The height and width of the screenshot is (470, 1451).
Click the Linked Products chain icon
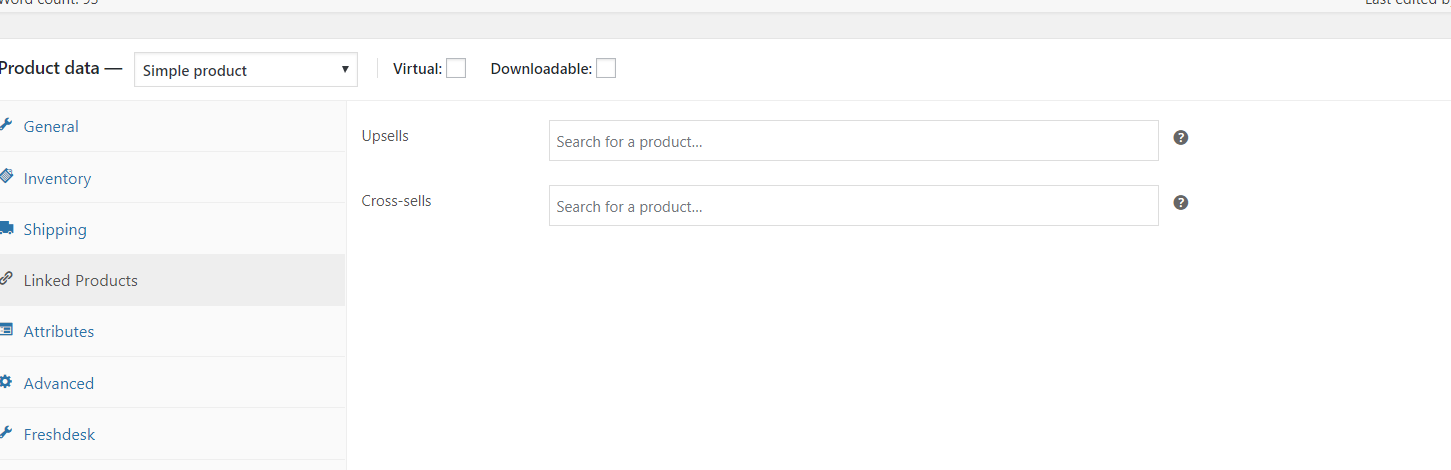[x=6, y=279]
